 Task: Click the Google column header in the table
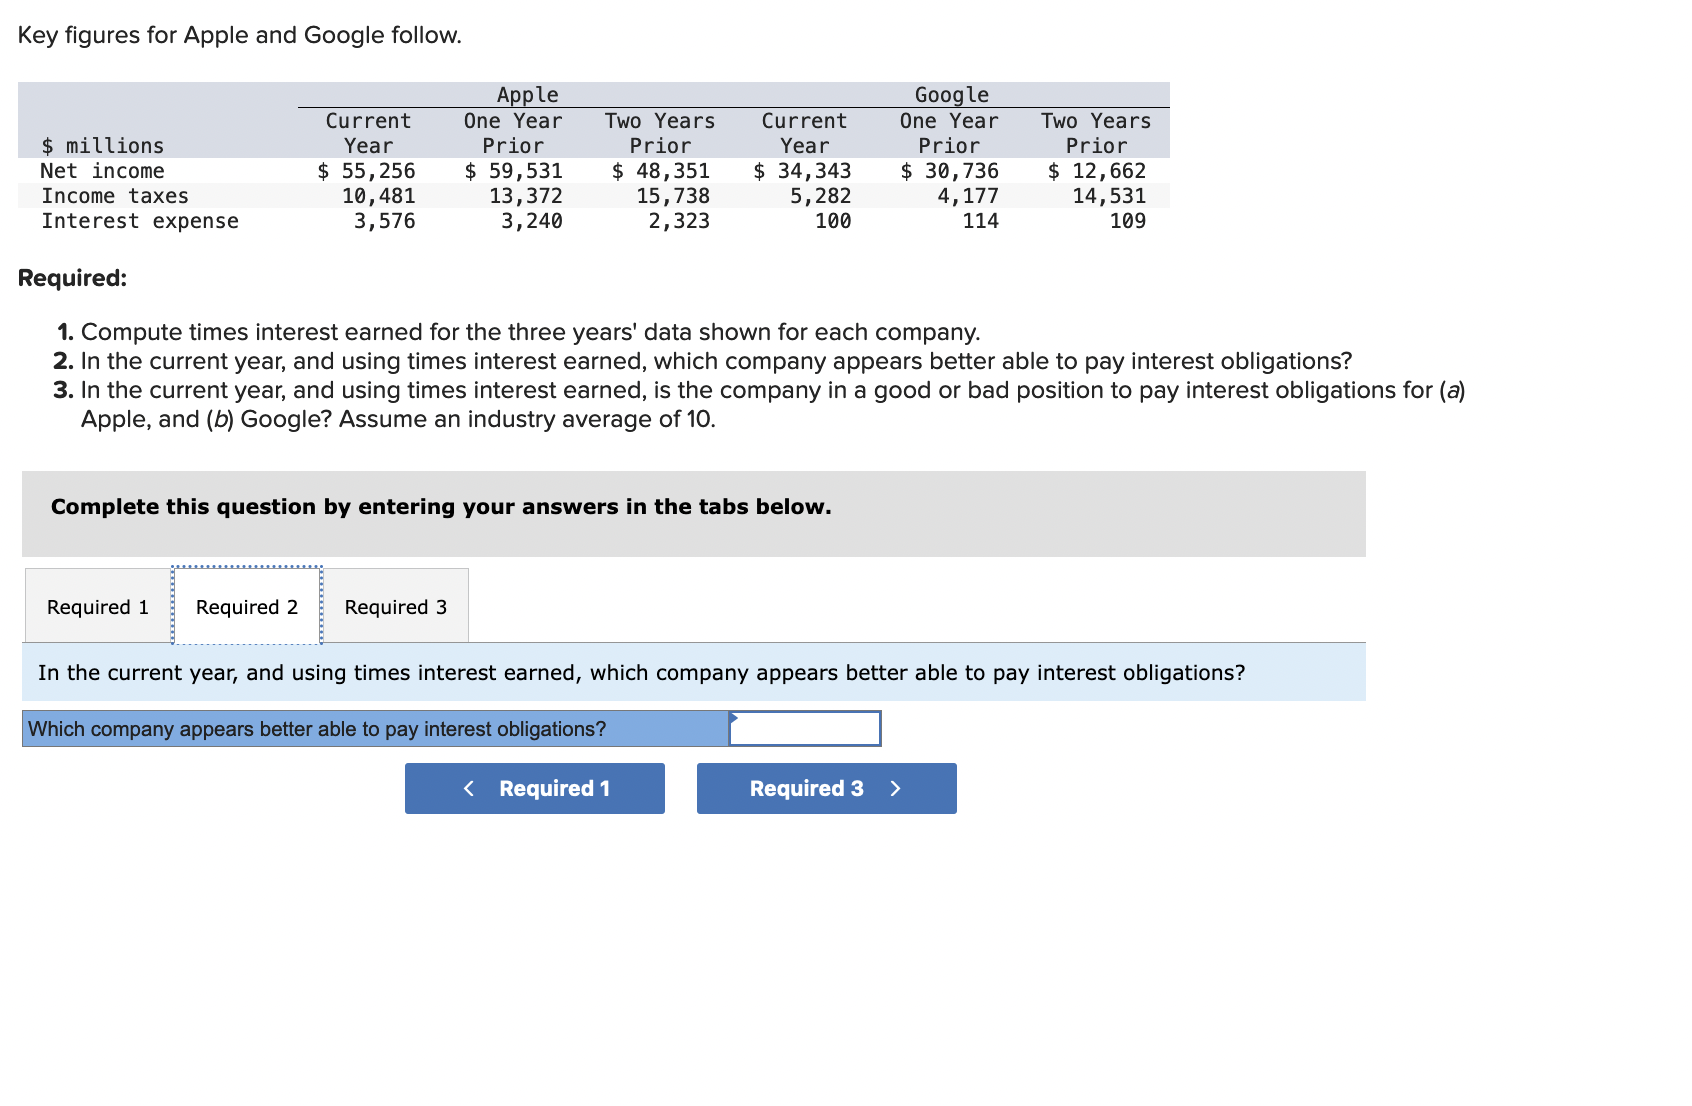949,94
